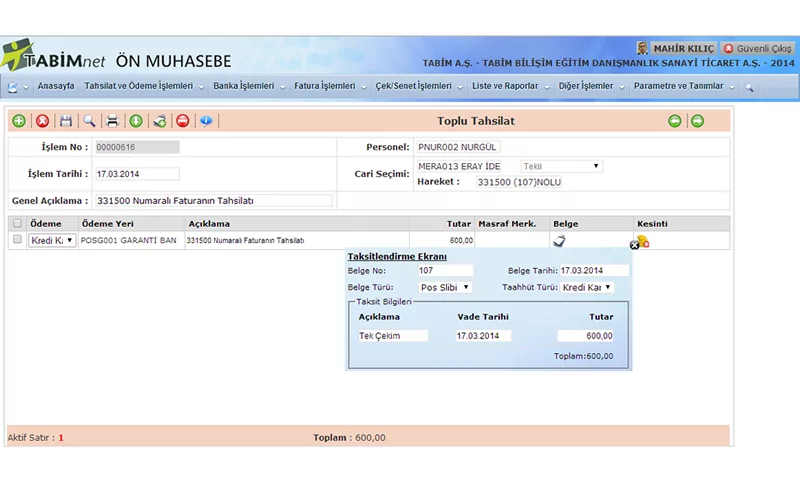Viewport: 800px width, 500px height.
Task: Expand Tahsilat ve Ödeme İşlemleri menu
Action: 144,86
